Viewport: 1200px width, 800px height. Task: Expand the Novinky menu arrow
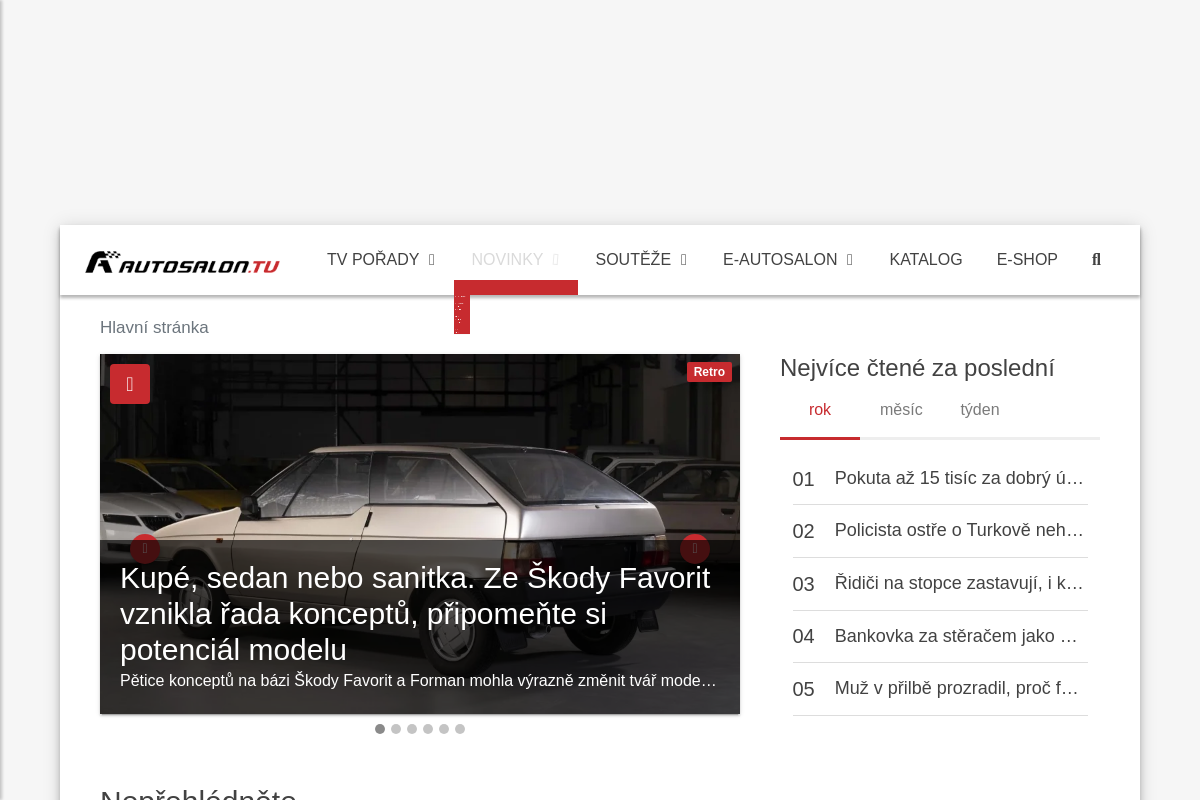(x=555, y=260)
